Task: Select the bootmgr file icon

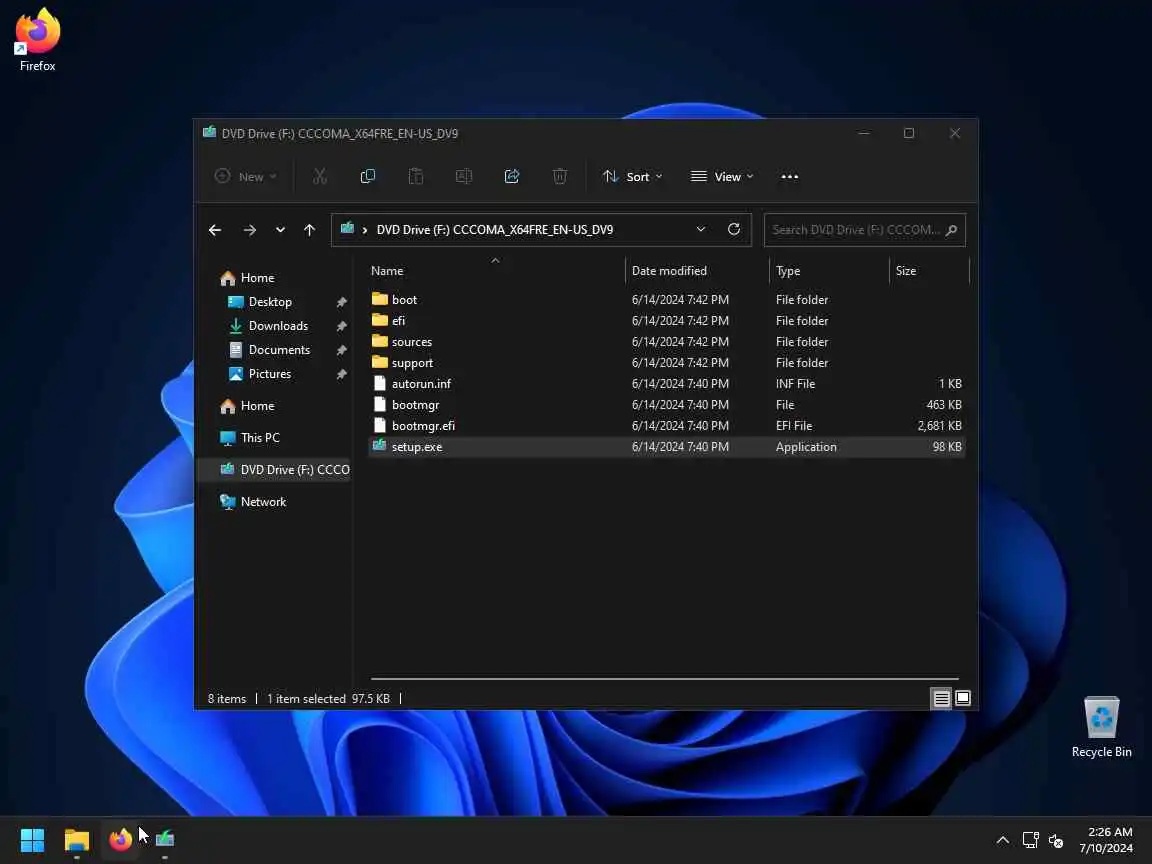Action: point(379,404)
